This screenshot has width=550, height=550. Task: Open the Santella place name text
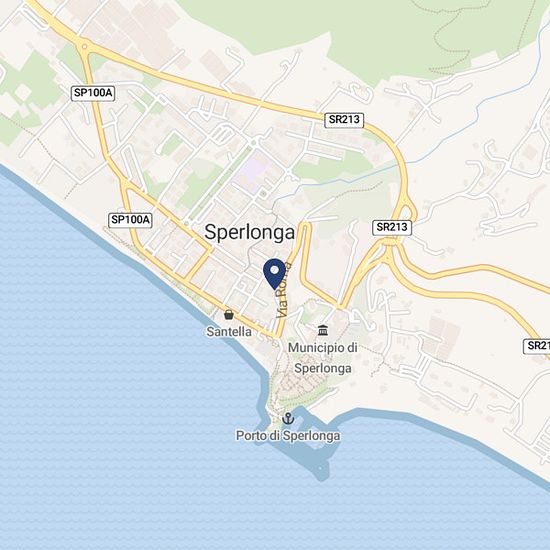pyautogui.click(x=229, y=331)
